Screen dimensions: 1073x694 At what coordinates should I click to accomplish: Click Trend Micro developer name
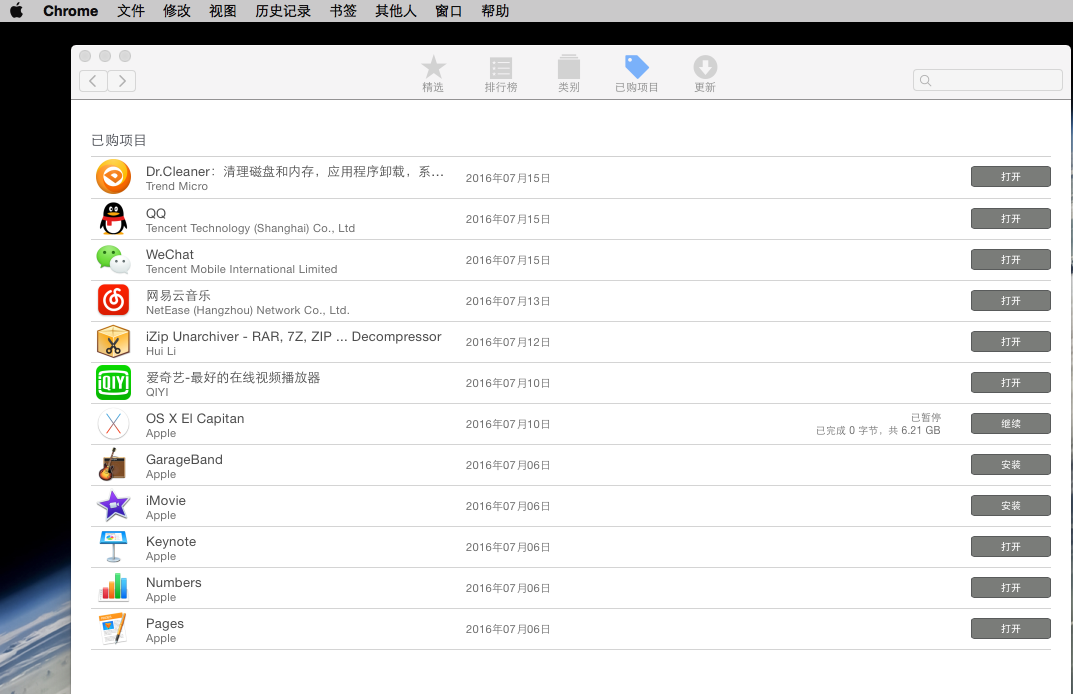coord(177,186)
